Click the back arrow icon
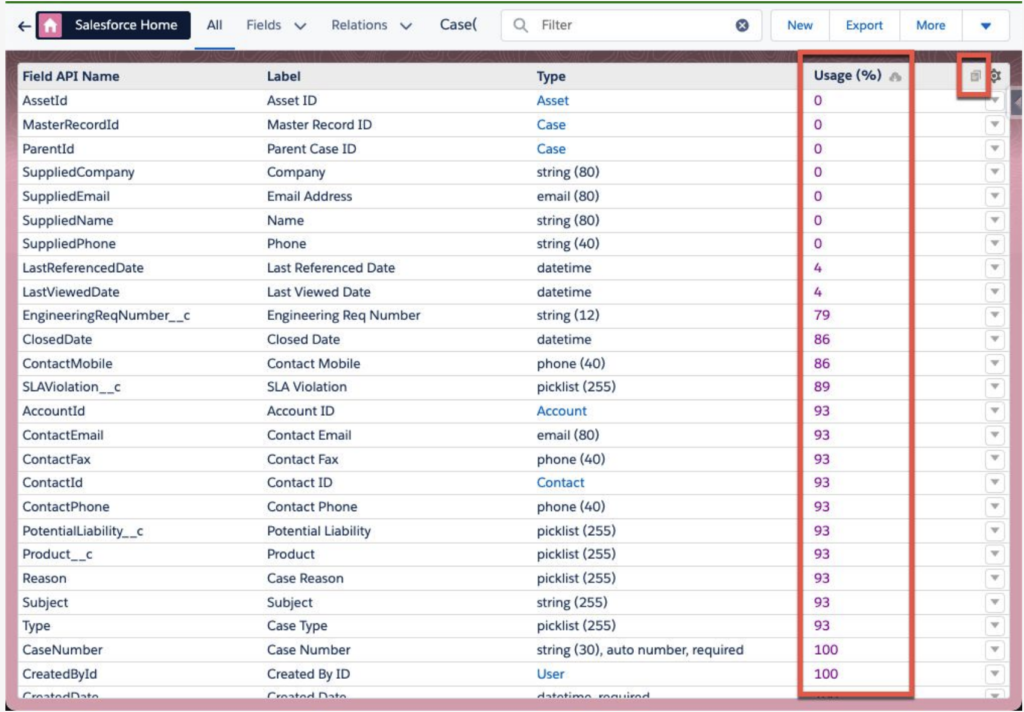The image size is (1024, 712). (24, 26)
